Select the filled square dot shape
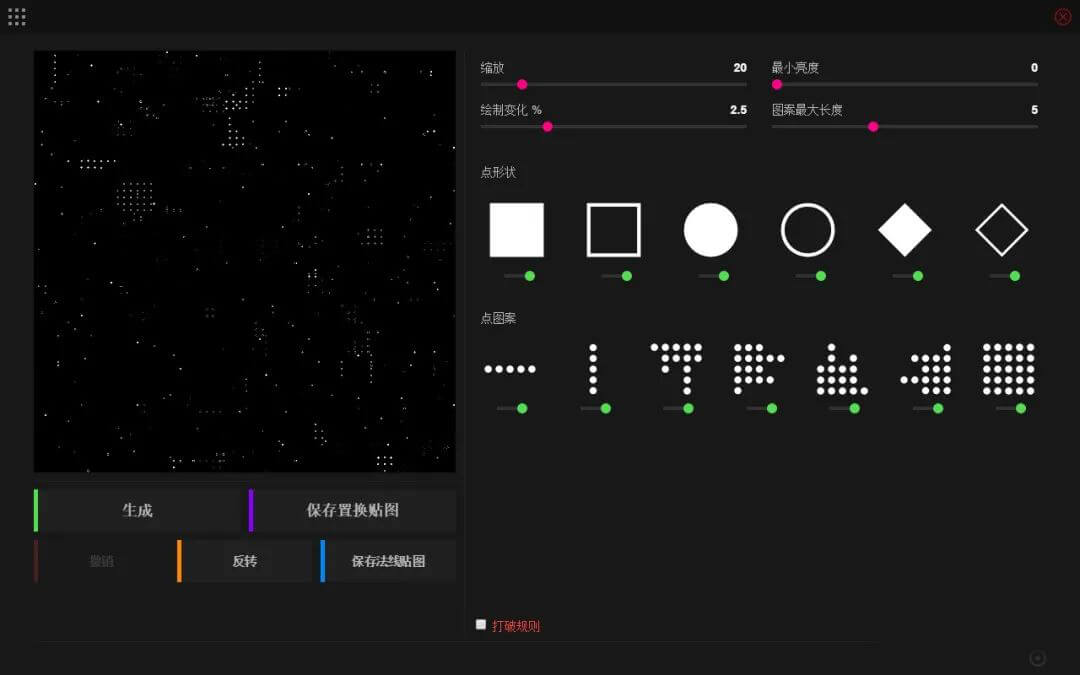 516,230
